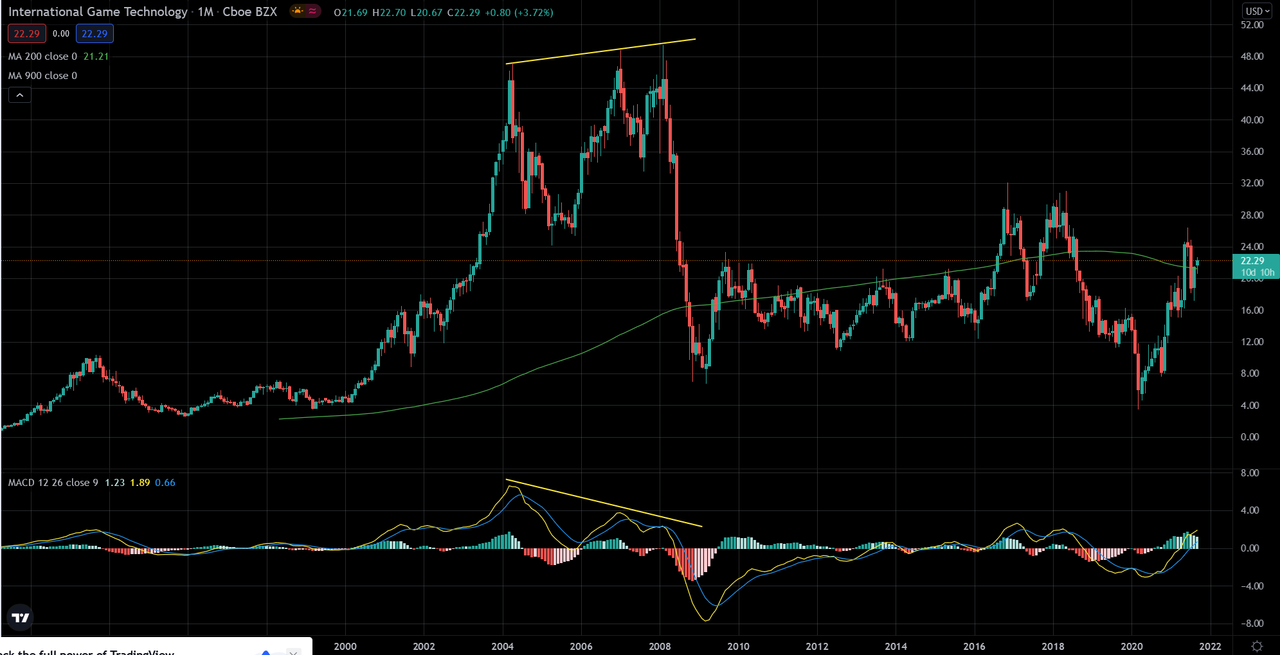Image resolution: width=1280 pixels, height=655 pixels.
Task: Click the blue 22.29 buy price box
Action: [x=94, y=34]
